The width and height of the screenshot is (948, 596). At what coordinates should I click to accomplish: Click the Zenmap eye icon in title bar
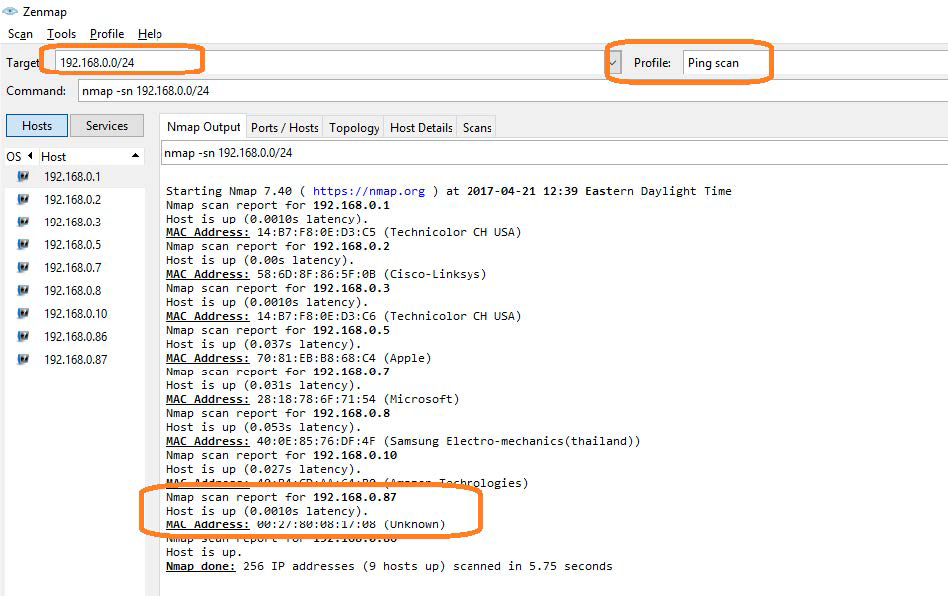click(11, 11)
